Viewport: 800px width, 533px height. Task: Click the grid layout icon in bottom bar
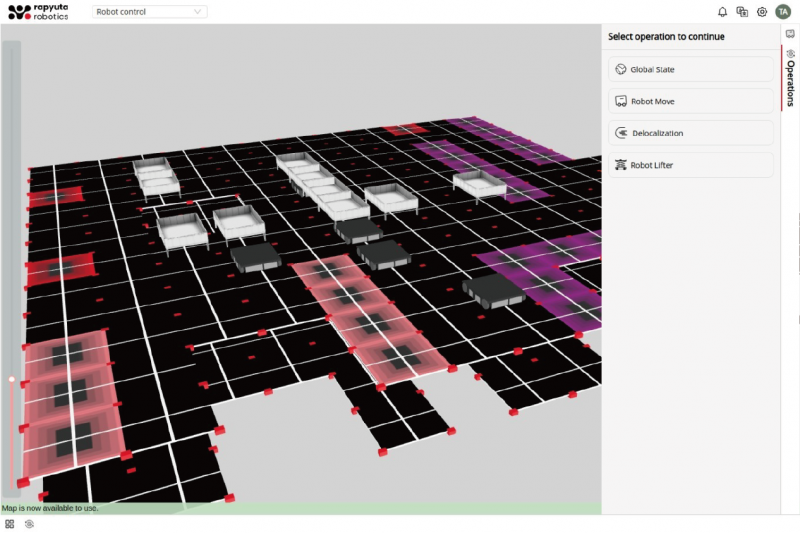(10, 523)
